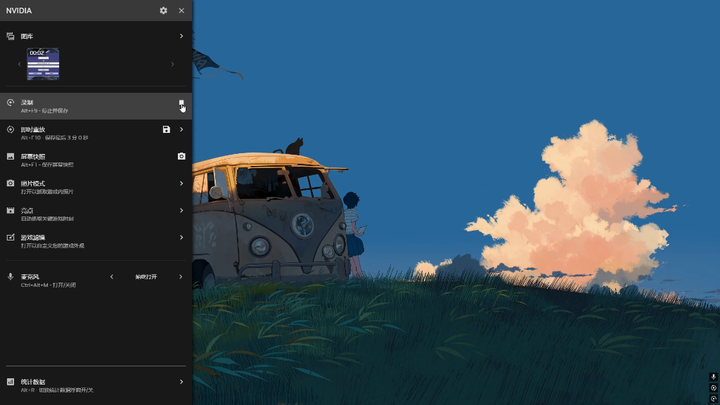Select the 录制 recording row label
Screen dimensions: 720x405
click(x=27, y=102)
